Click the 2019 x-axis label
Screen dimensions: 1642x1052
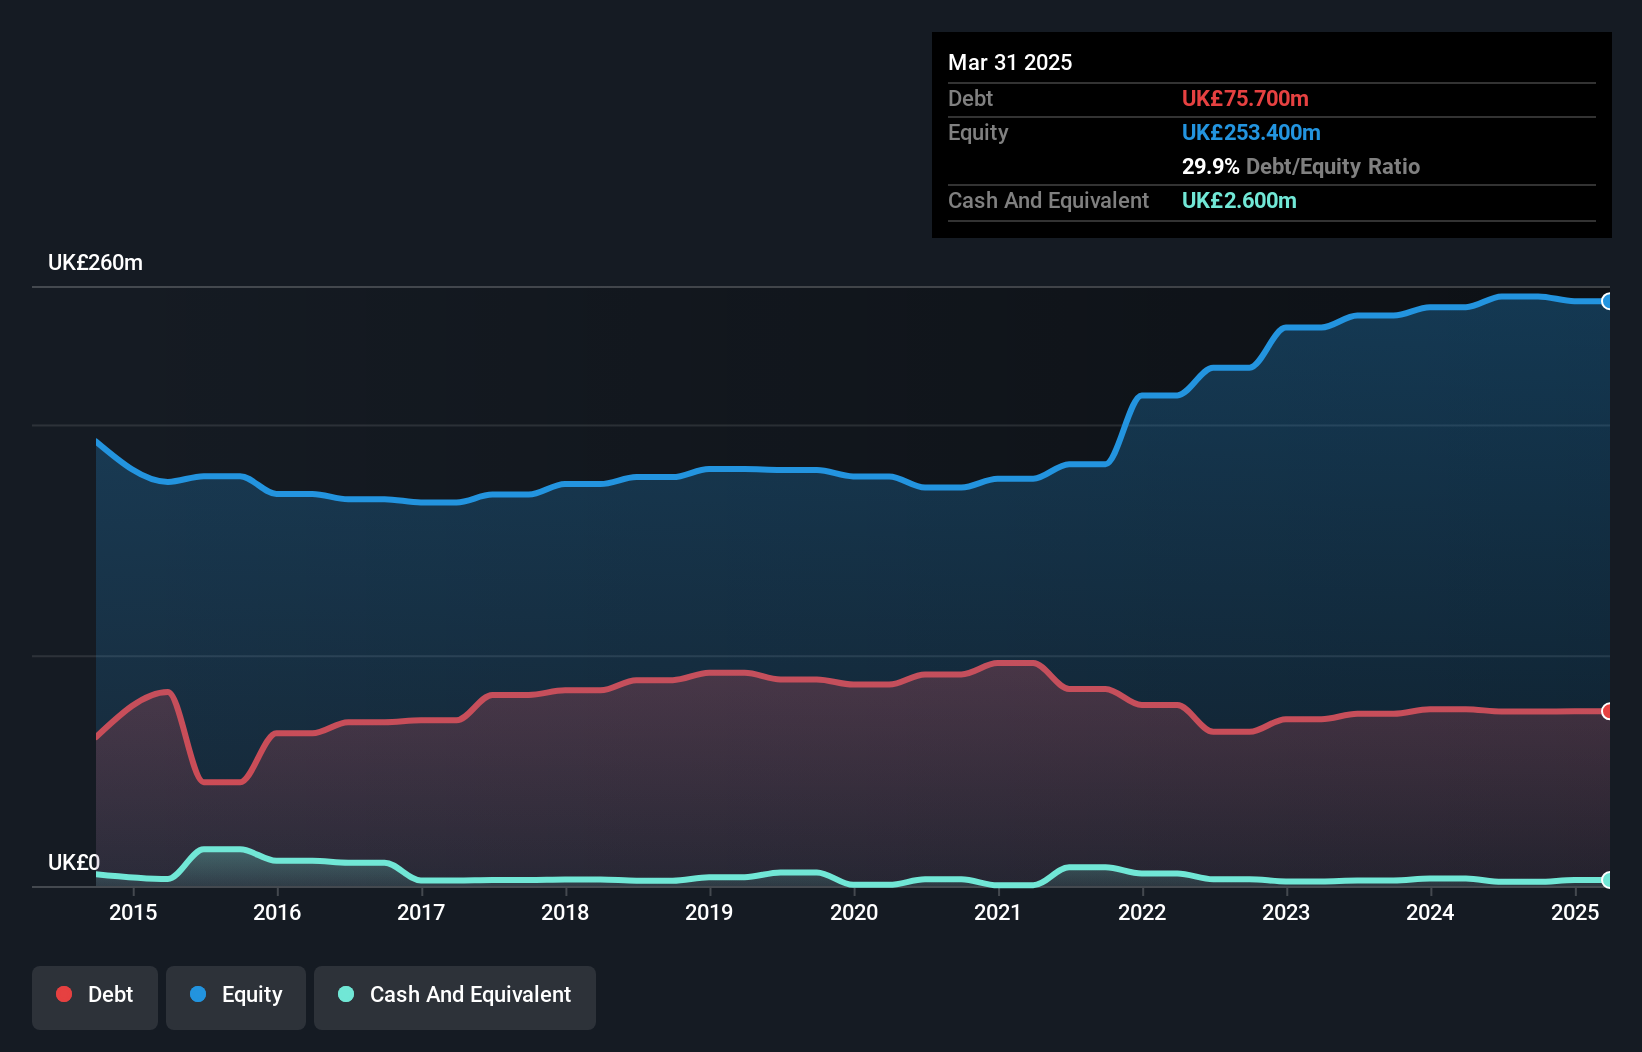tap(709, 912)
